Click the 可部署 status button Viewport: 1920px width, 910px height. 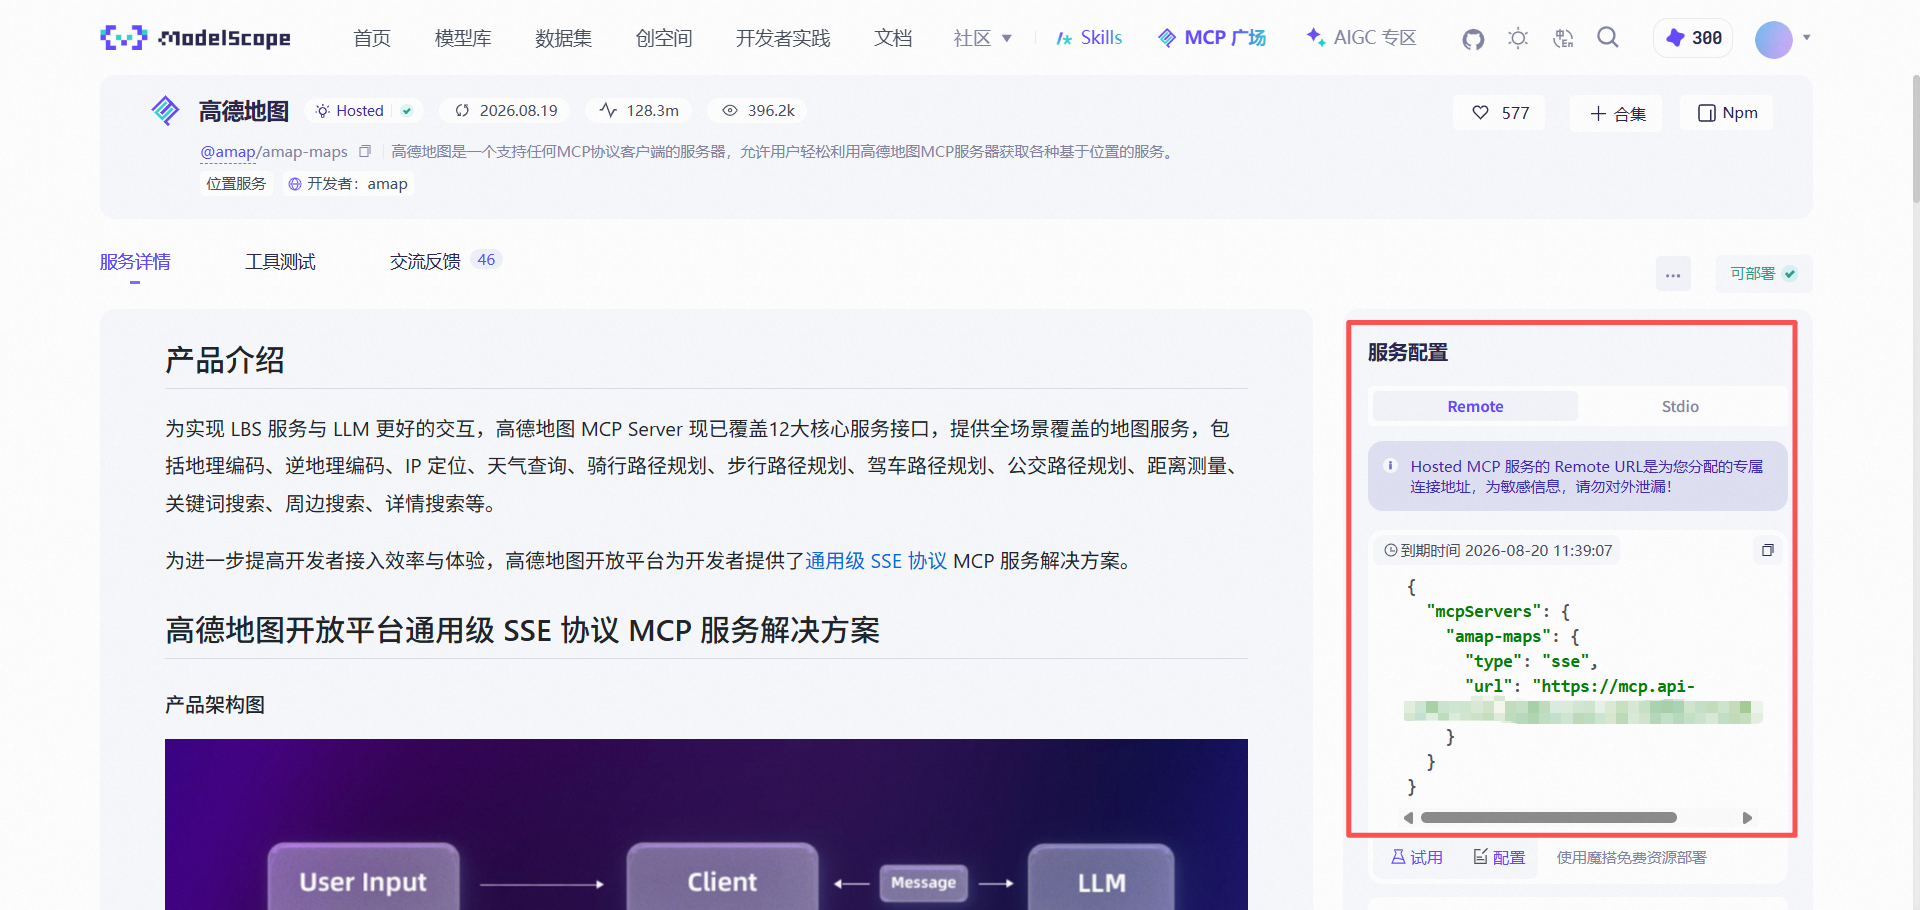coord(1763,274)
